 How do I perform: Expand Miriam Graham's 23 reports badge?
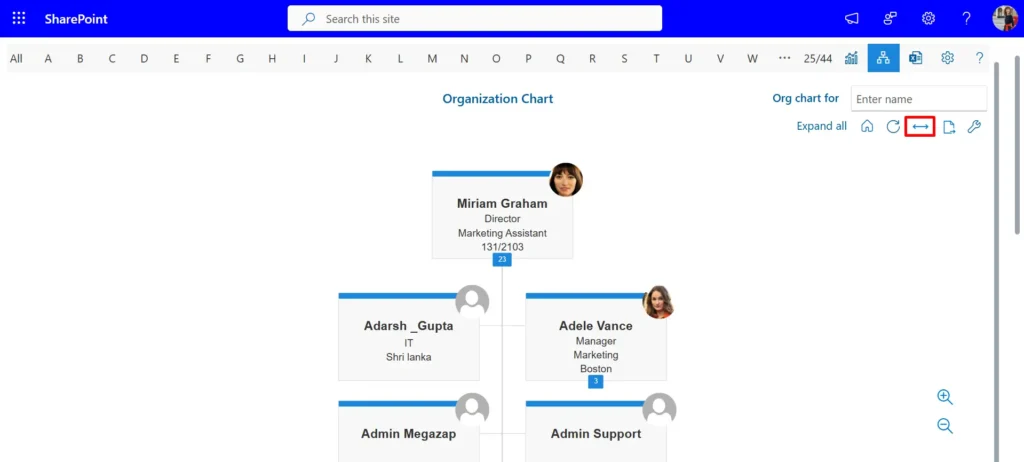[502, 260]
